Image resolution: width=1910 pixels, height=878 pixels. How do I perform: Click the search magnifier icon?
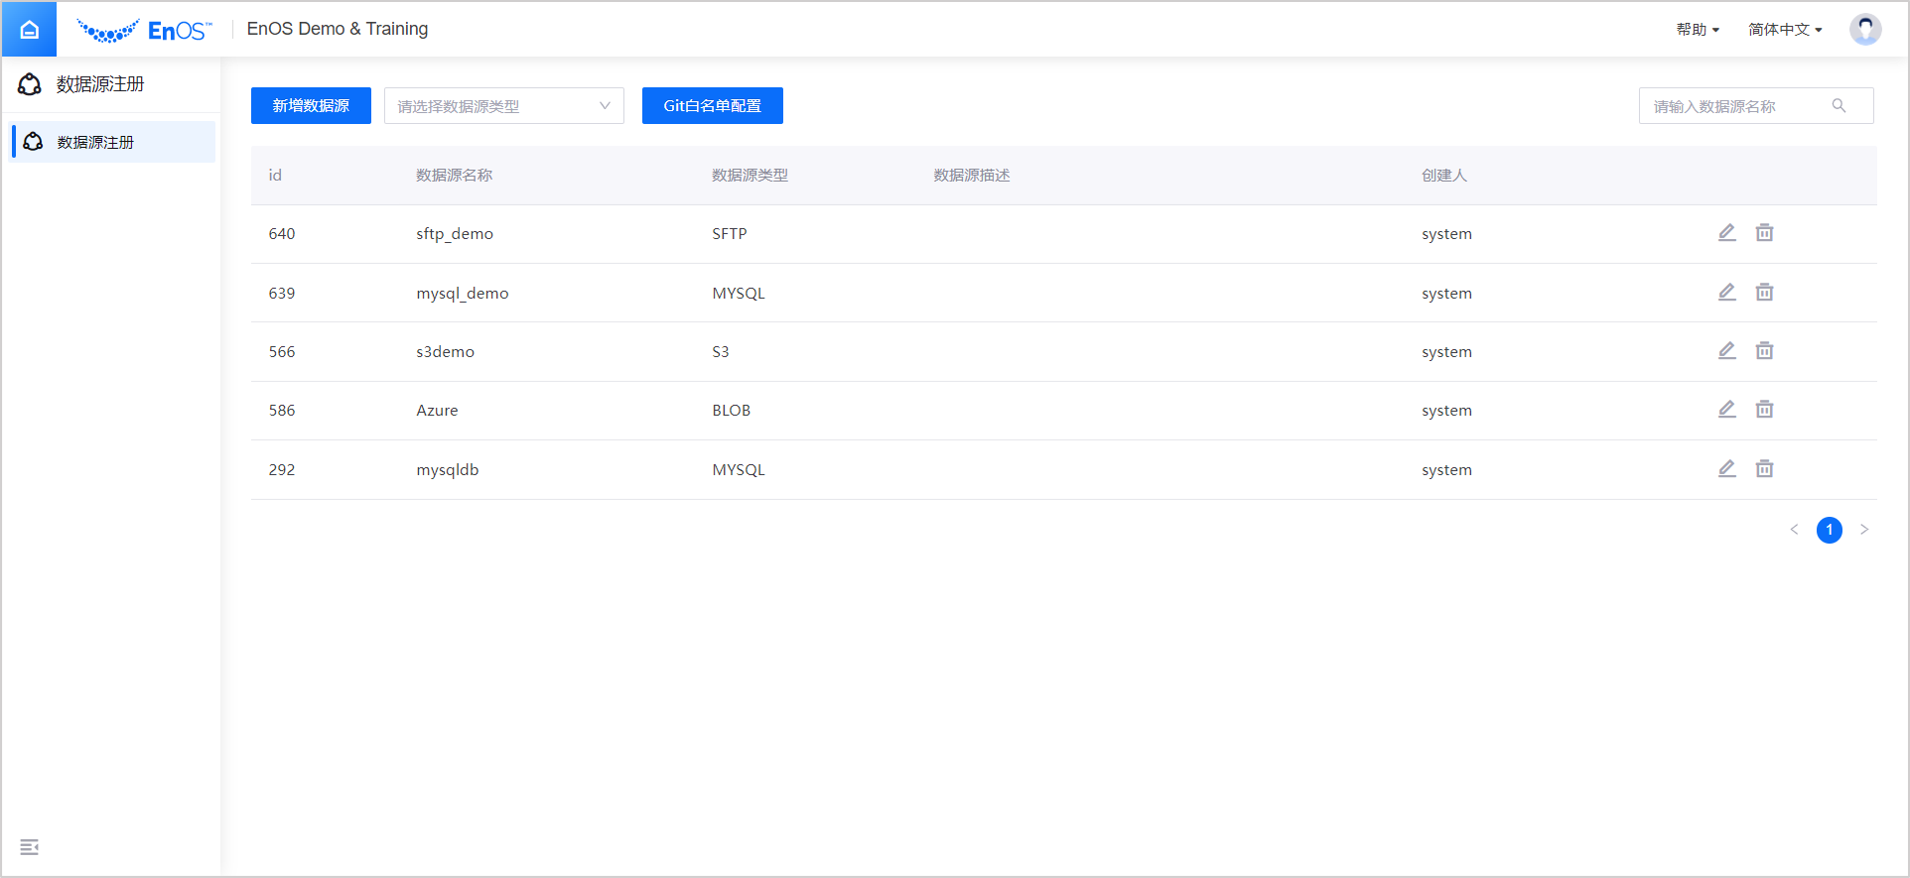1838,106
